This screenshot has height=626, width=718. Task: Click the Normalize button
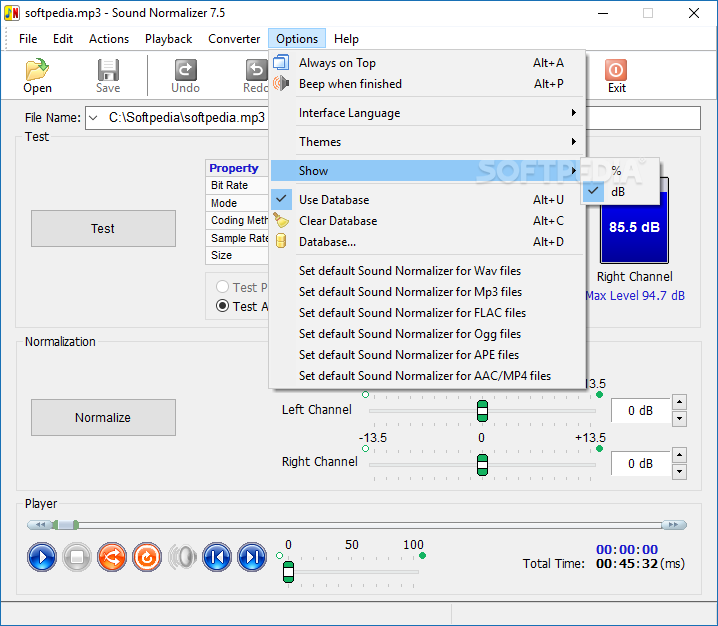pyautogui.click(x=103, y=418)
